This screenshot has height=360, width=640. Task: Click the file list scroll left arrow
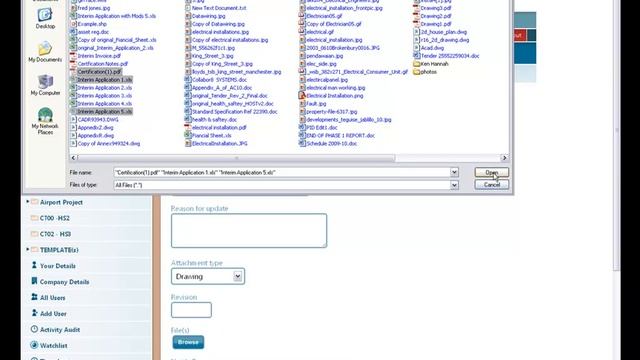[73, 158]
